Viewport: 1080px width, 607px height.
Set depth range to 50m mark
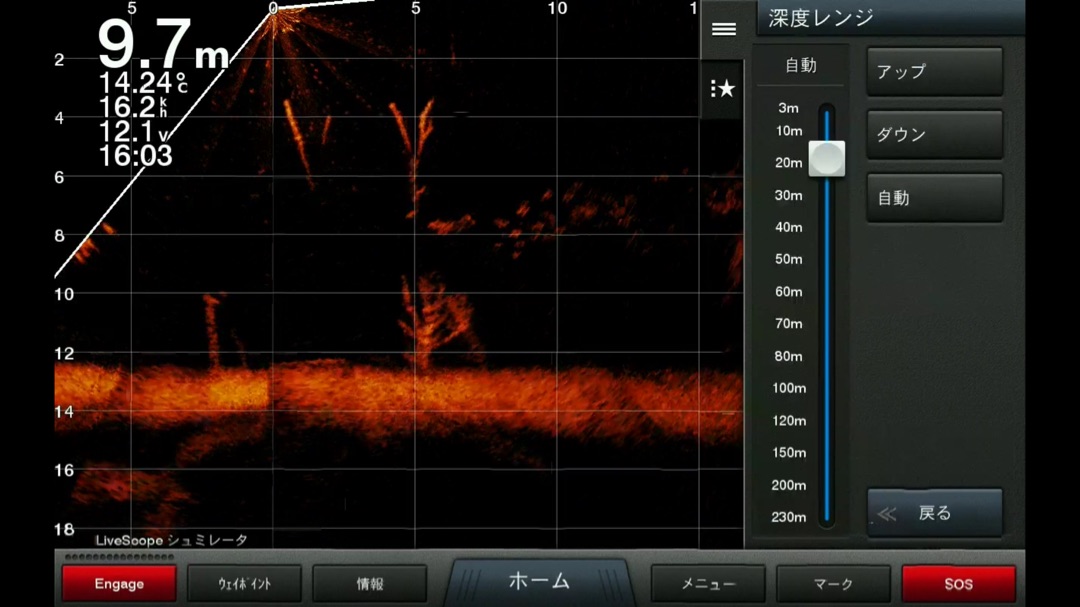click(789, 259)
